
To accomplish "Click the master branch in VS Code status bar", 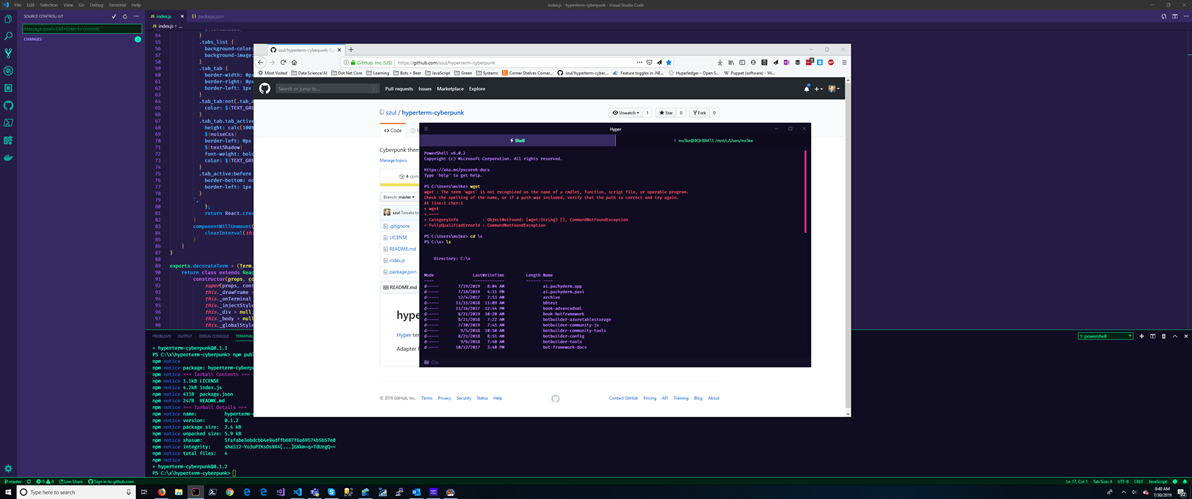I will [x=11, y=482].
